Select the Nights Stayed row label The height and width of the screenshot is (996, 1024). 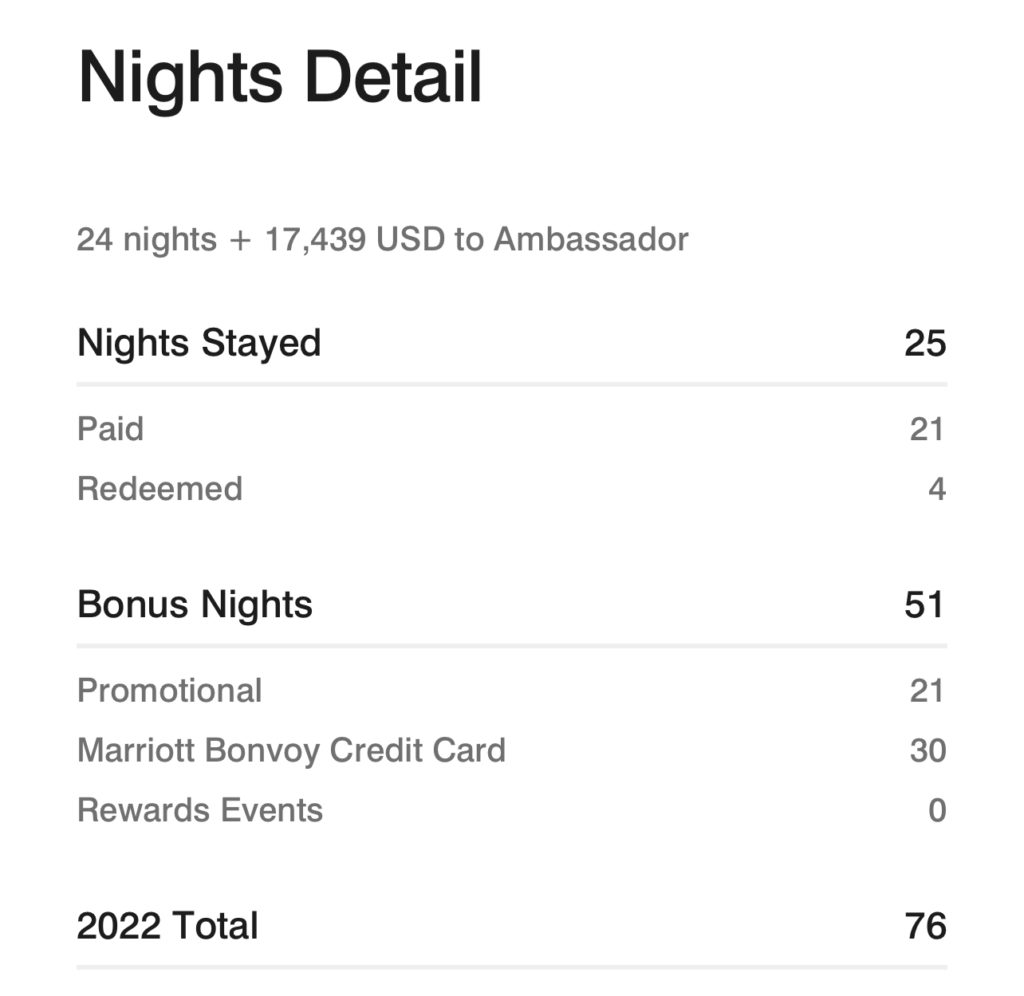tap(199, 343)
